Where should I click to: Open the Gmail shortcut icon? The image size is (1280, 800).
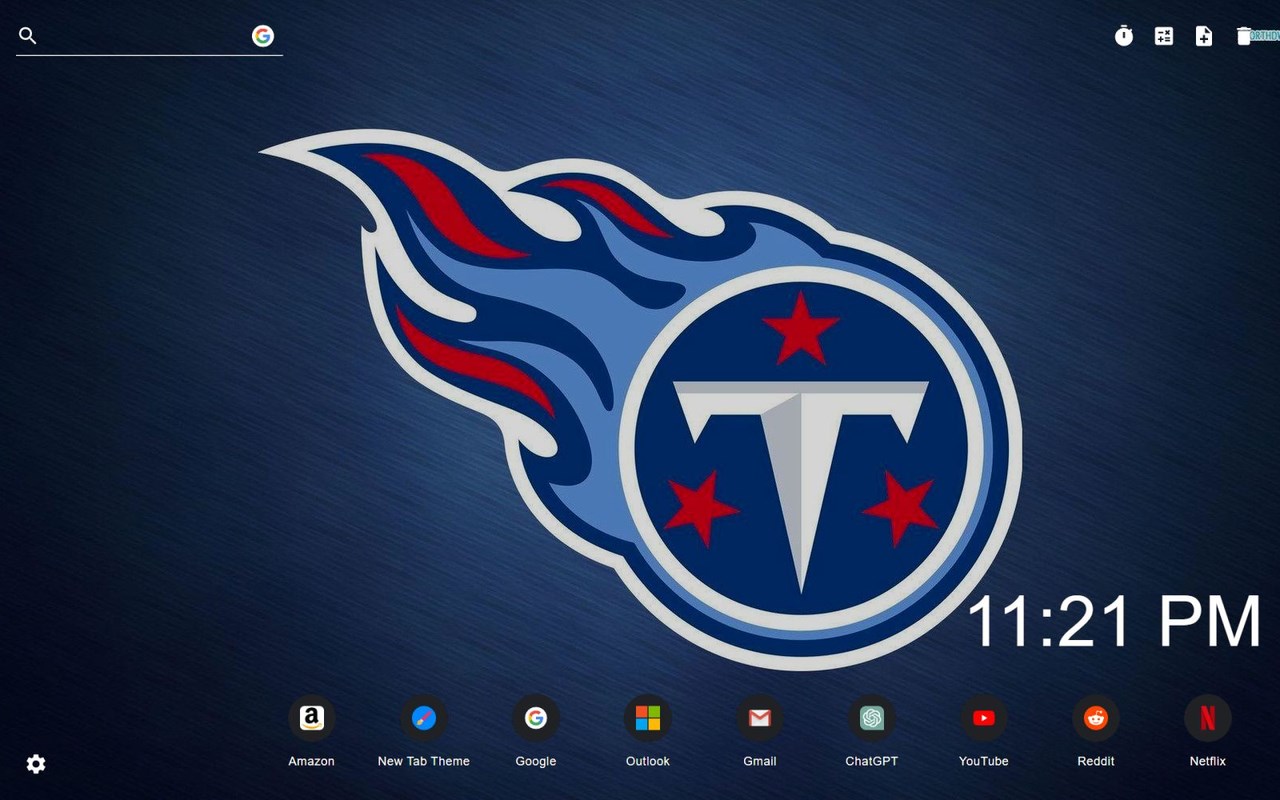760,718
